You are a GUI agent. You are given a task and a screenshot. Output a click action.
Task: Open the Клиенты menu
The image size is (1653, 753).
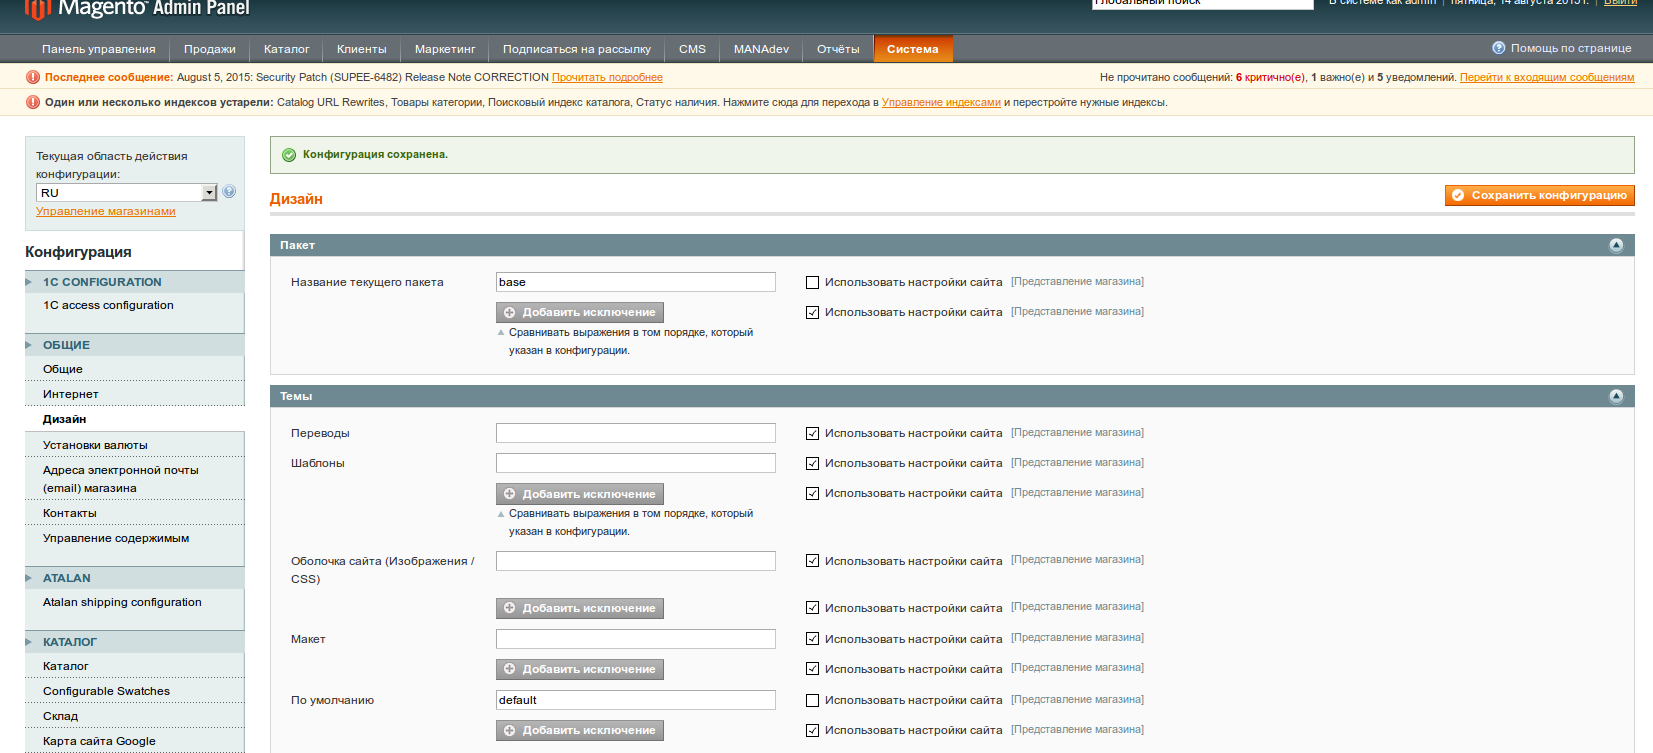(362, 49)
